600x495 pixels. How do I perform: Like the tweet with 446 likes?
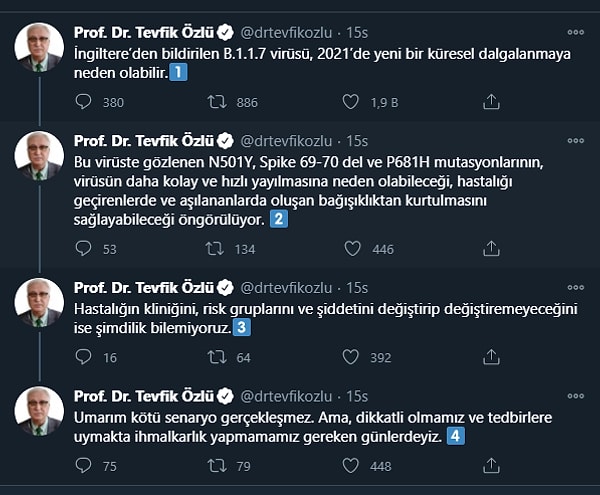click(x=351, y=249)
